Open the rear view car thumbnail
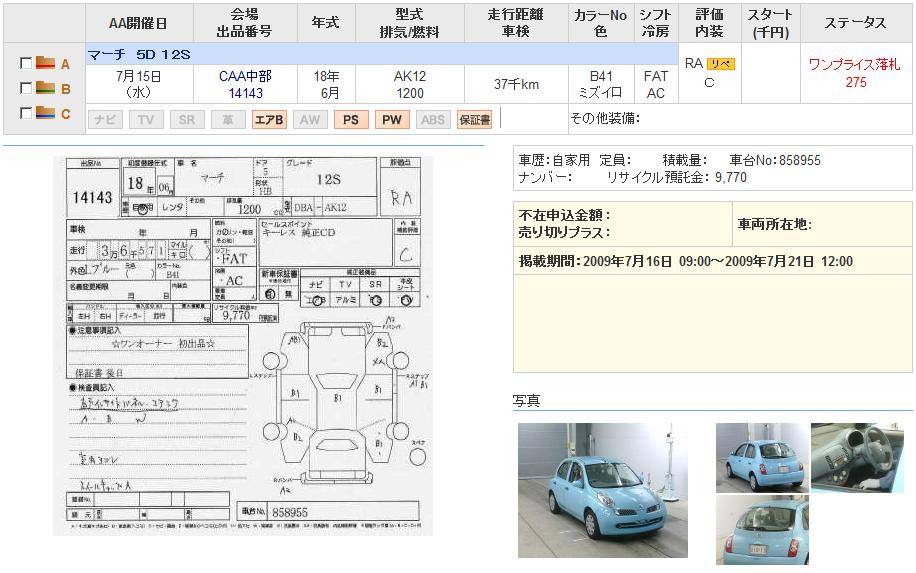 coord(762,530)
